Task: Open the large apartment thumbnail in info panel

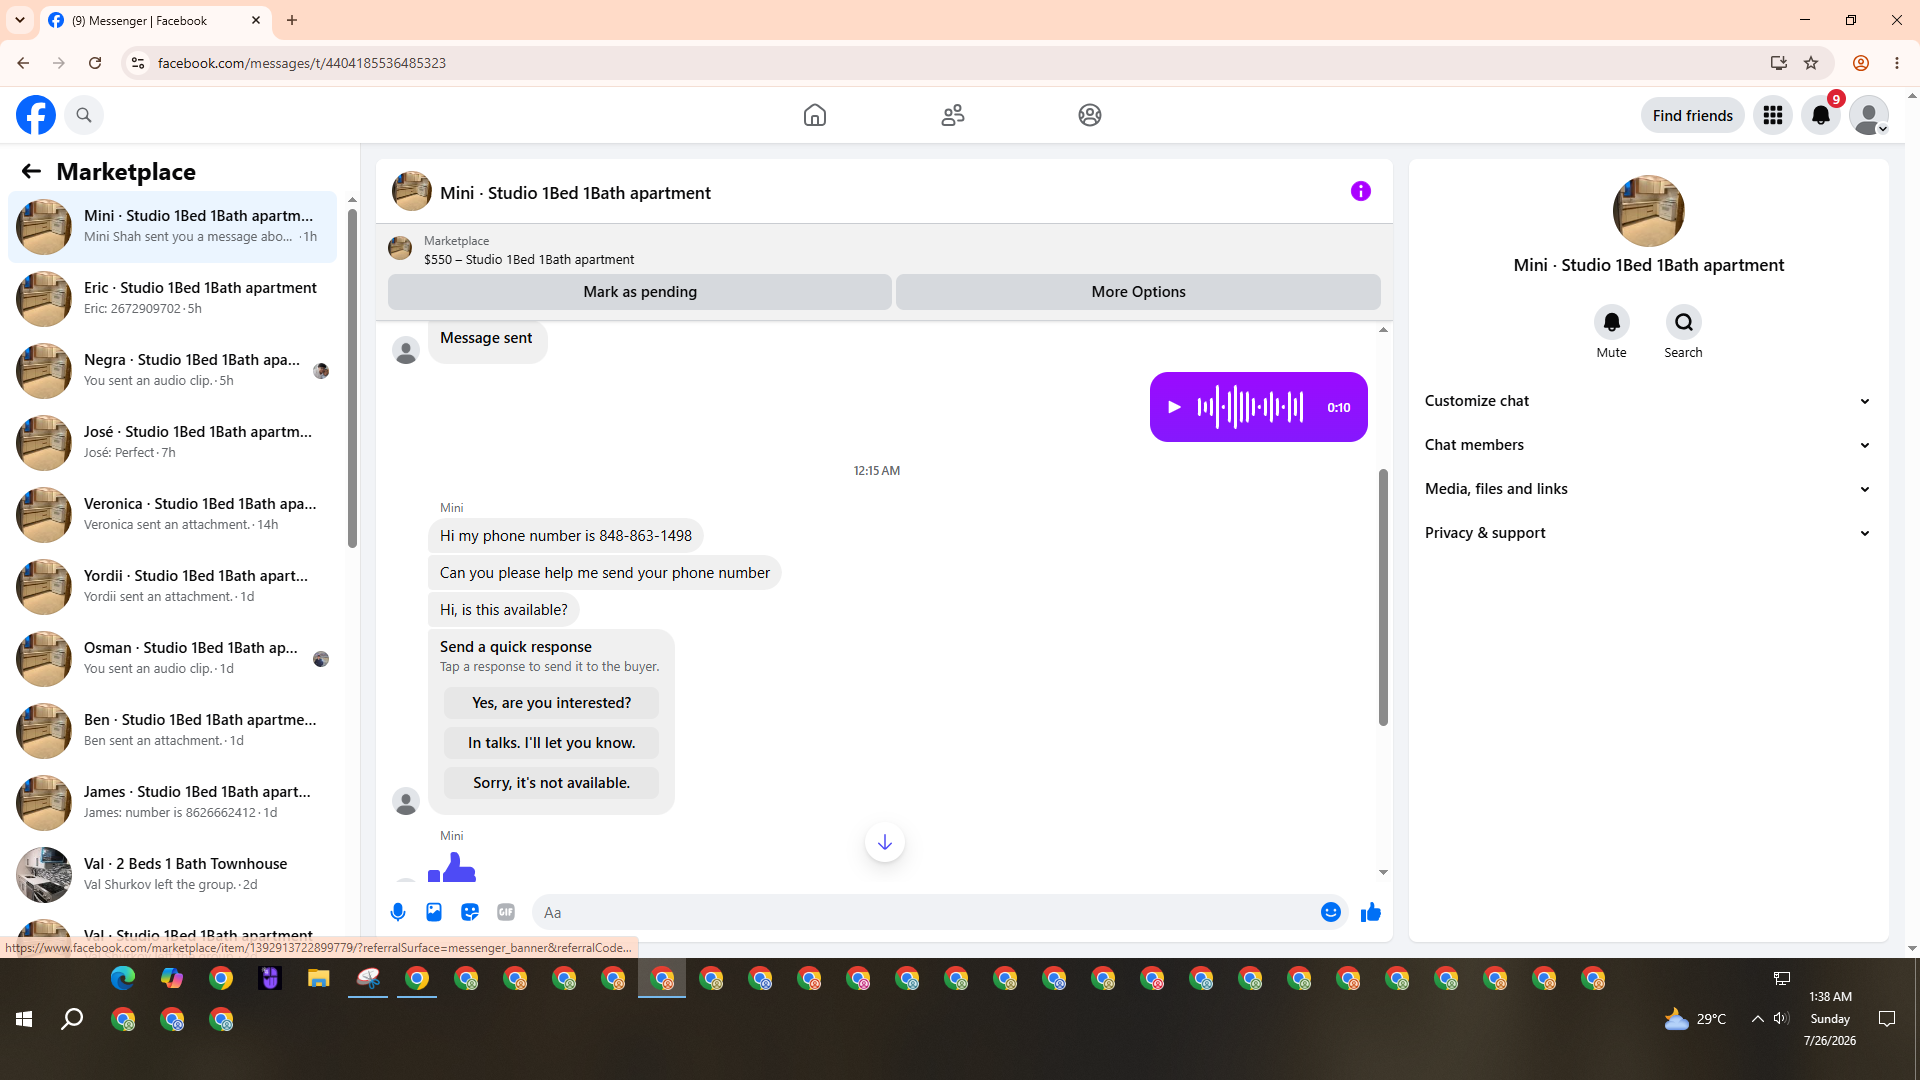Action: click(x=1648, y=211)
